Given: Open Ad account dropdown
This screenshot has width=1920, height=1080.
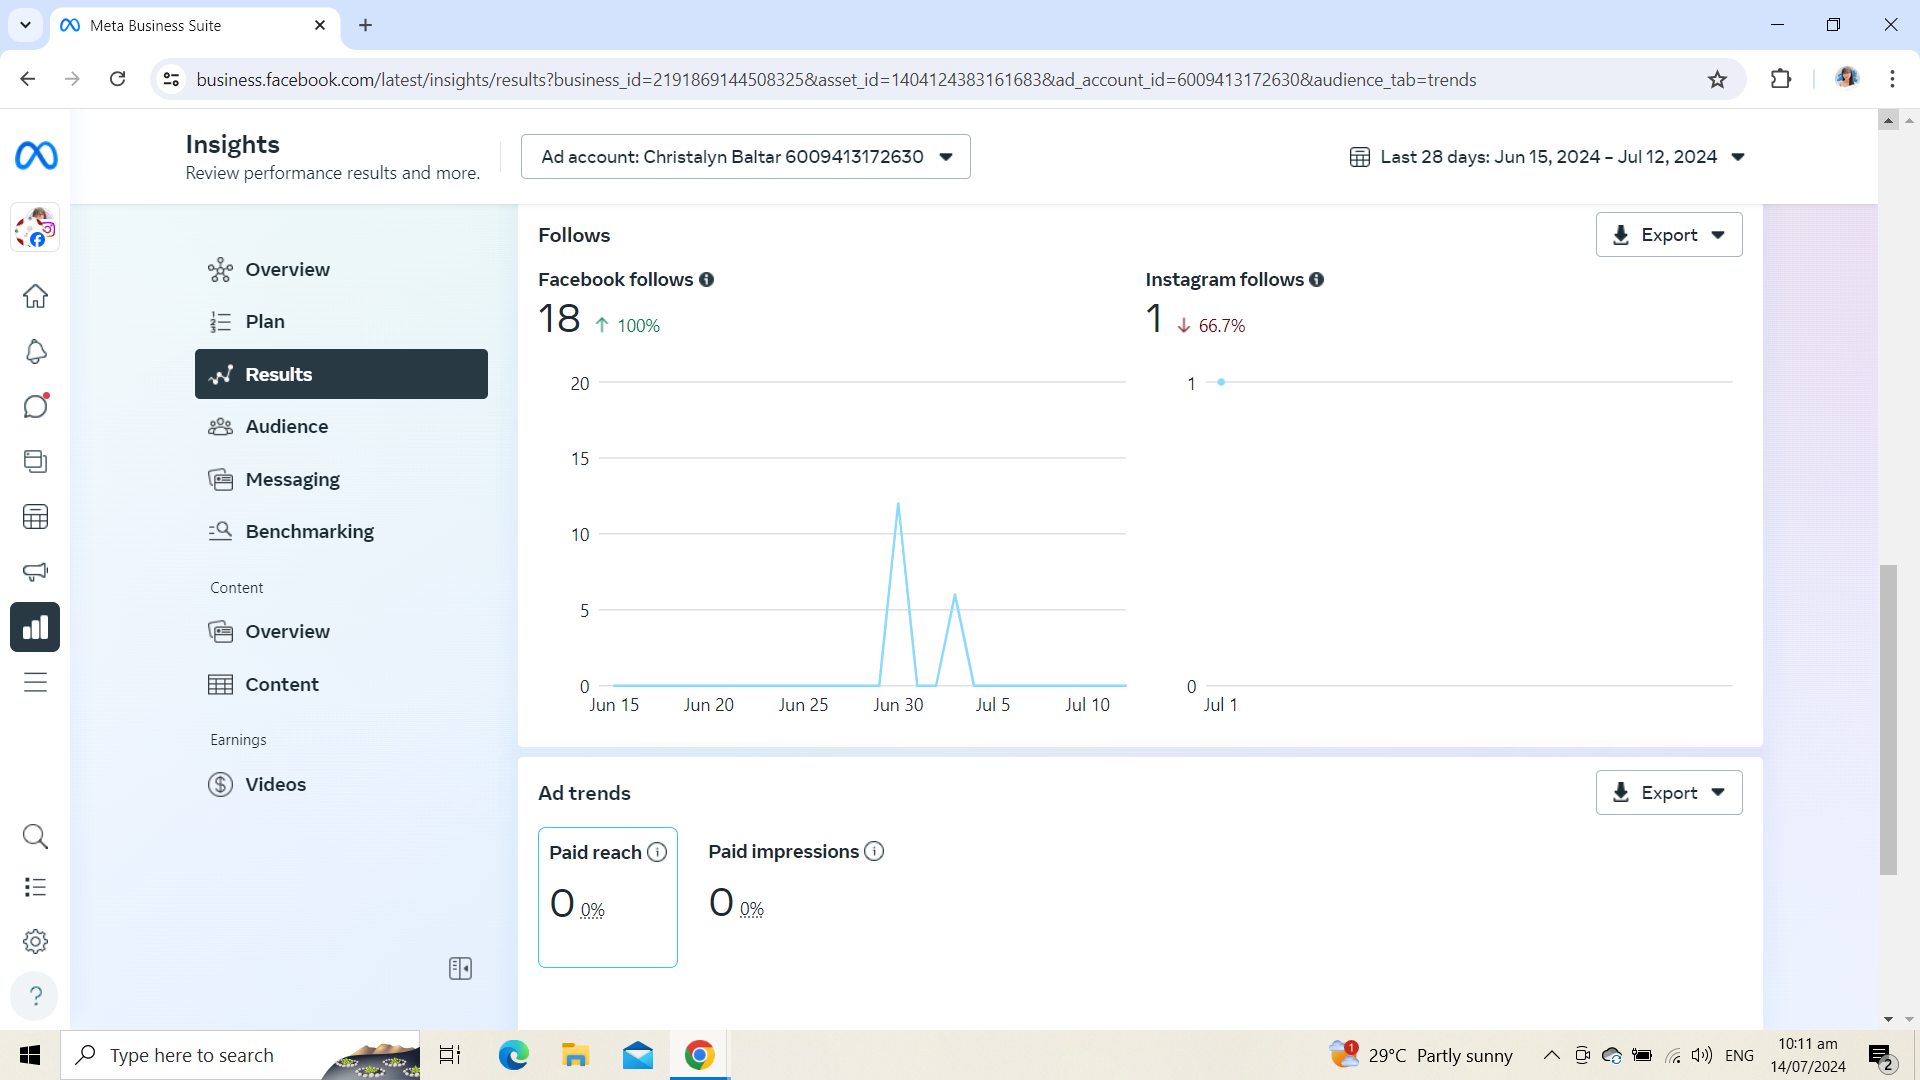Looking at the screenshot, I should pos(745,157).
